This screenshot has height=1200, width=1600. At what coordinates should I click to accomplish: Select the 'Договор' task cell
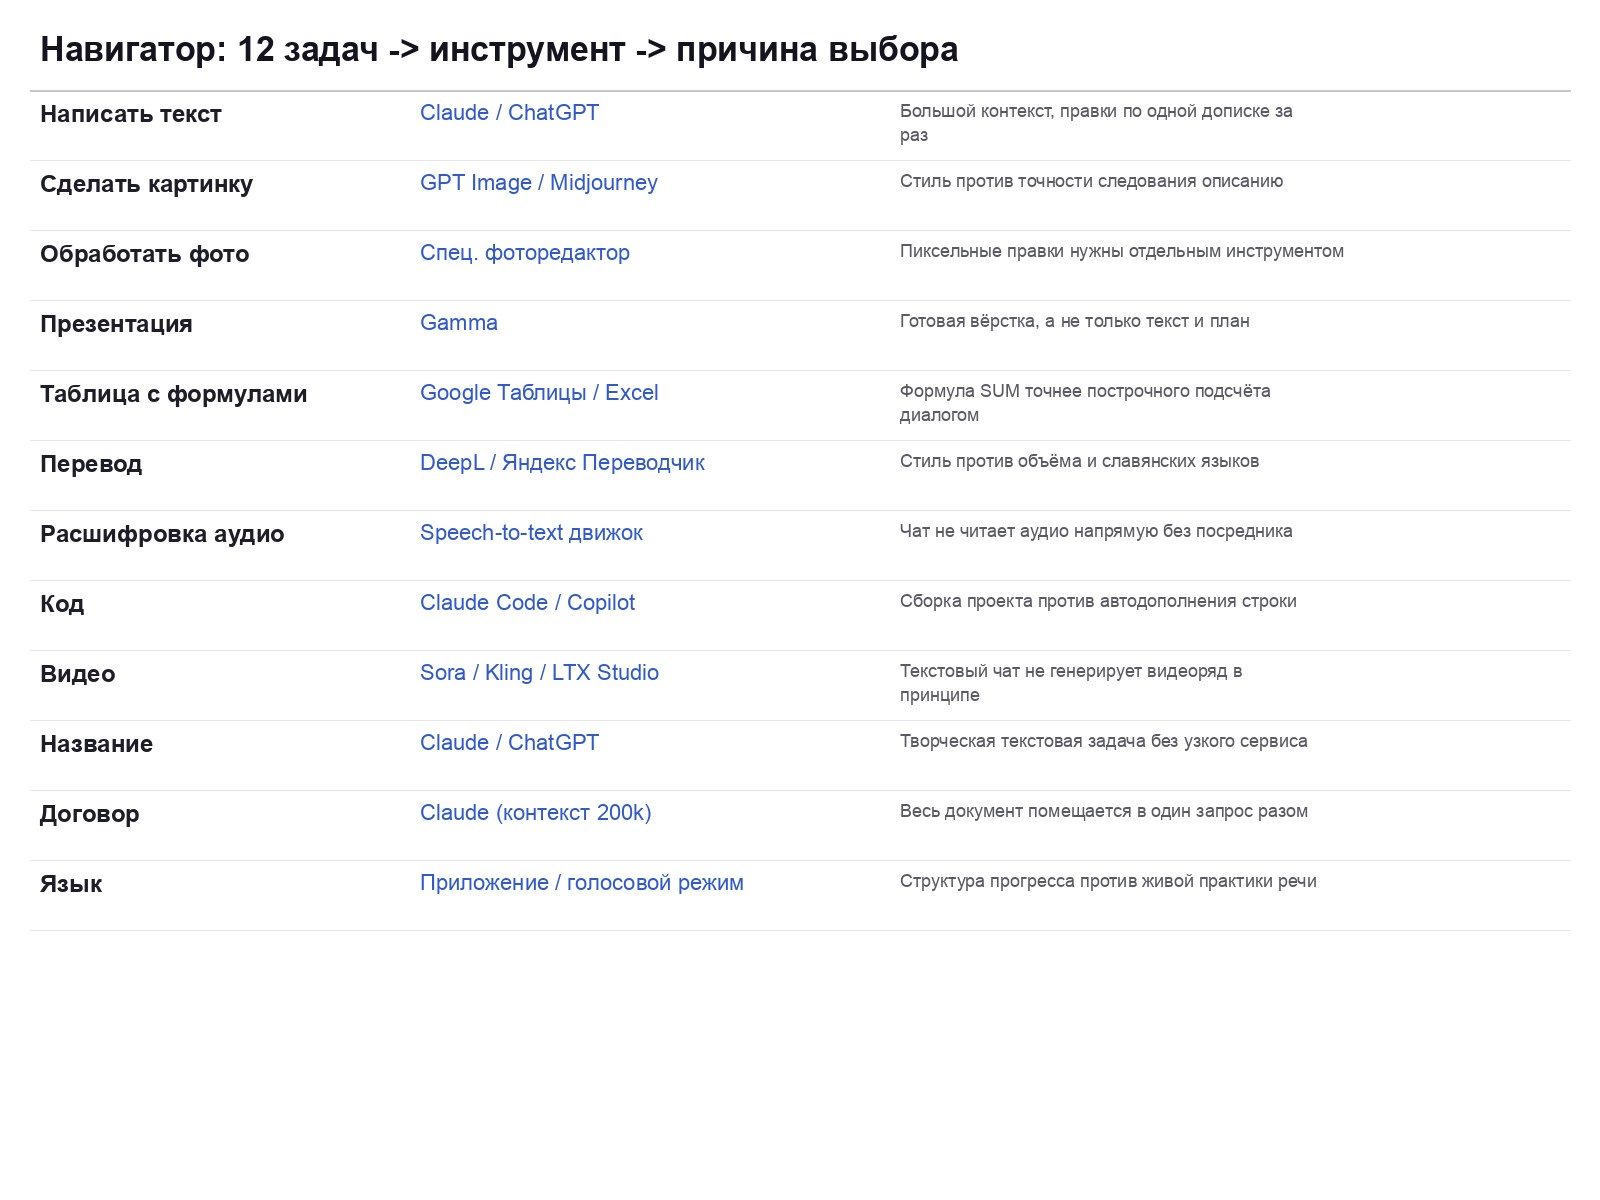point(89,814)
